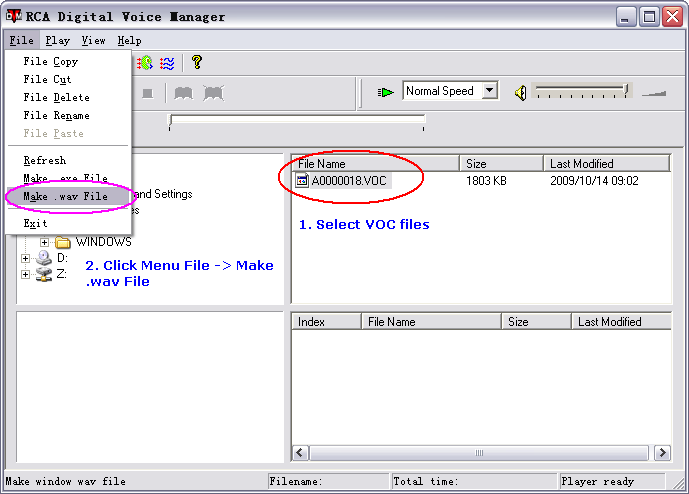Click the horizontal scrollbar right arrow
This screenshot has height=494, width=689.
coord(662,453)
